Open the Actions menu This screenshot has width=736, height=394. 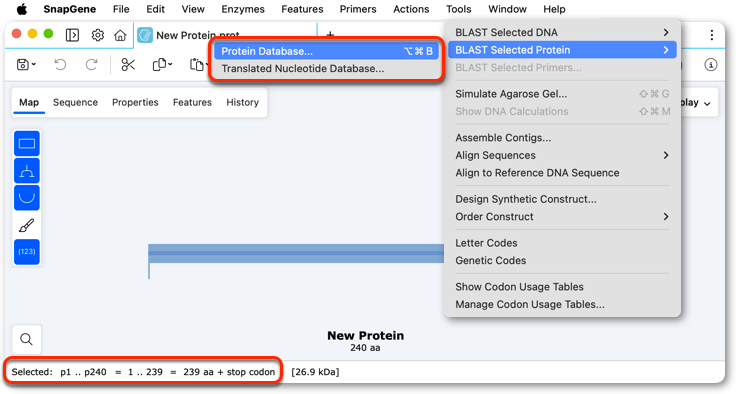(411, 9)
